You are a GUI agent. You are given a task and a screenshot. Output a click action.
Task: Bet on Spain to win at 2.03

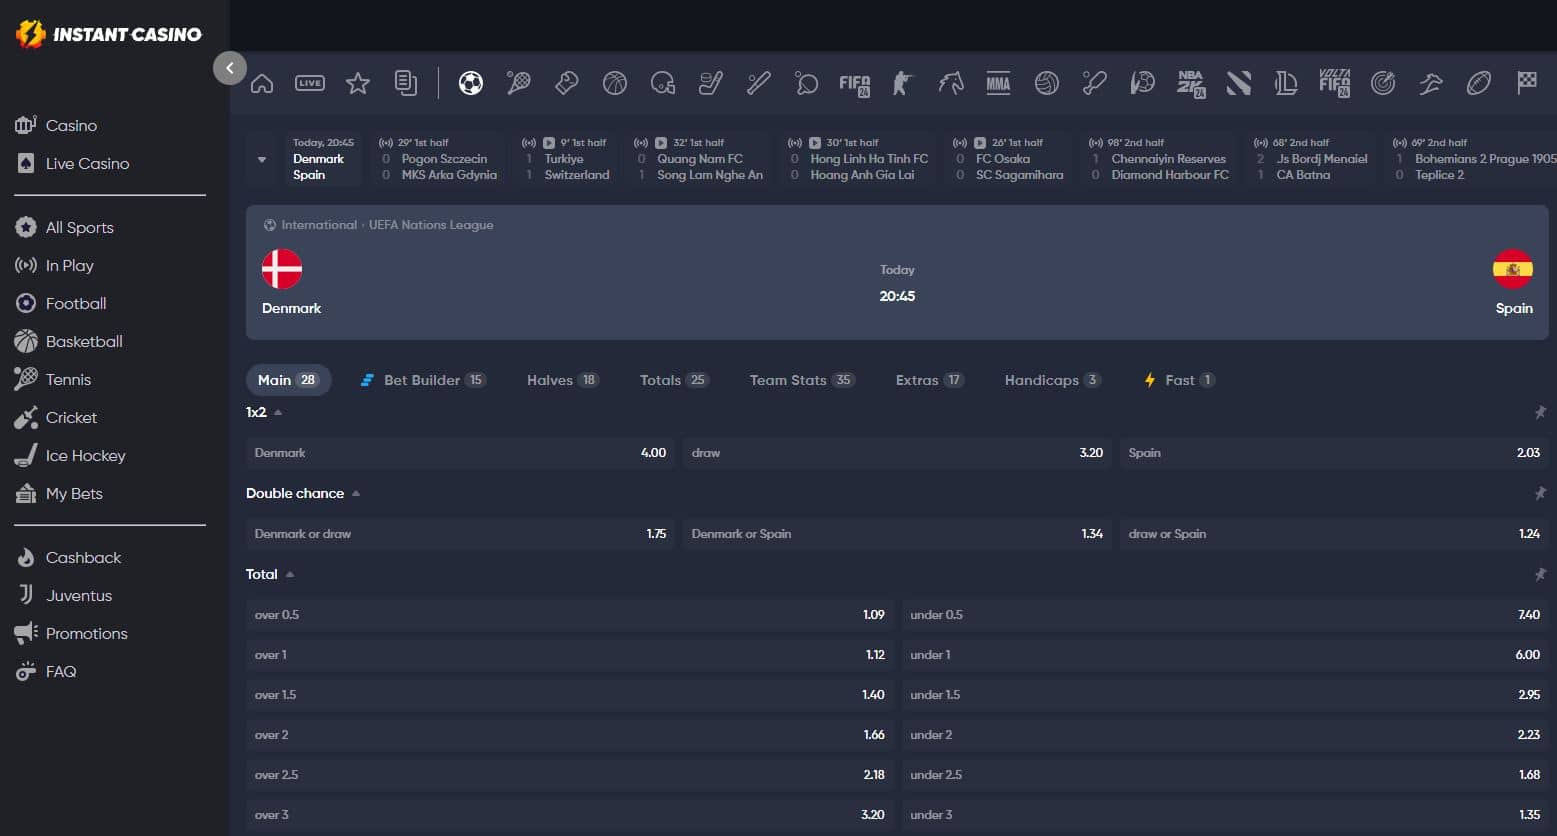(1334, 453)
